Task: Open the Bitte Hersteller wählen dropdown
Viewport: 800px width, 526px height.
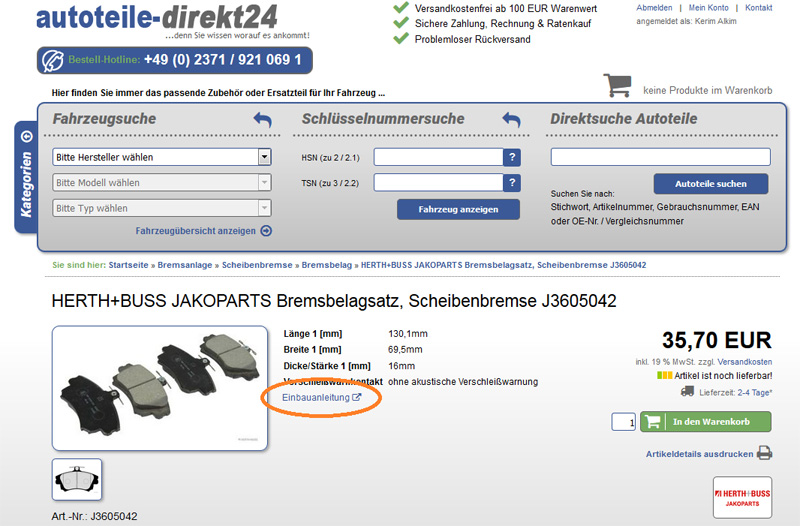Action: tap(162, 157)
